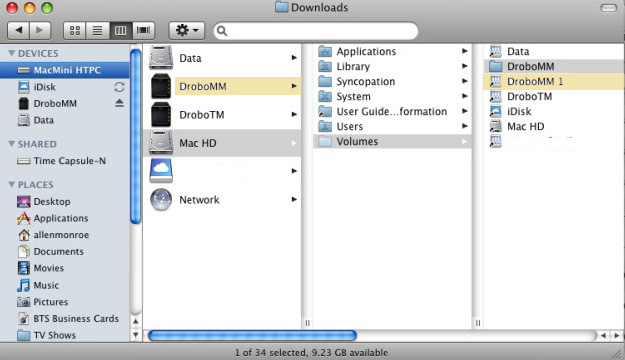Go forward with the right arrow button

pyautogui.click(x=40, y=30)
